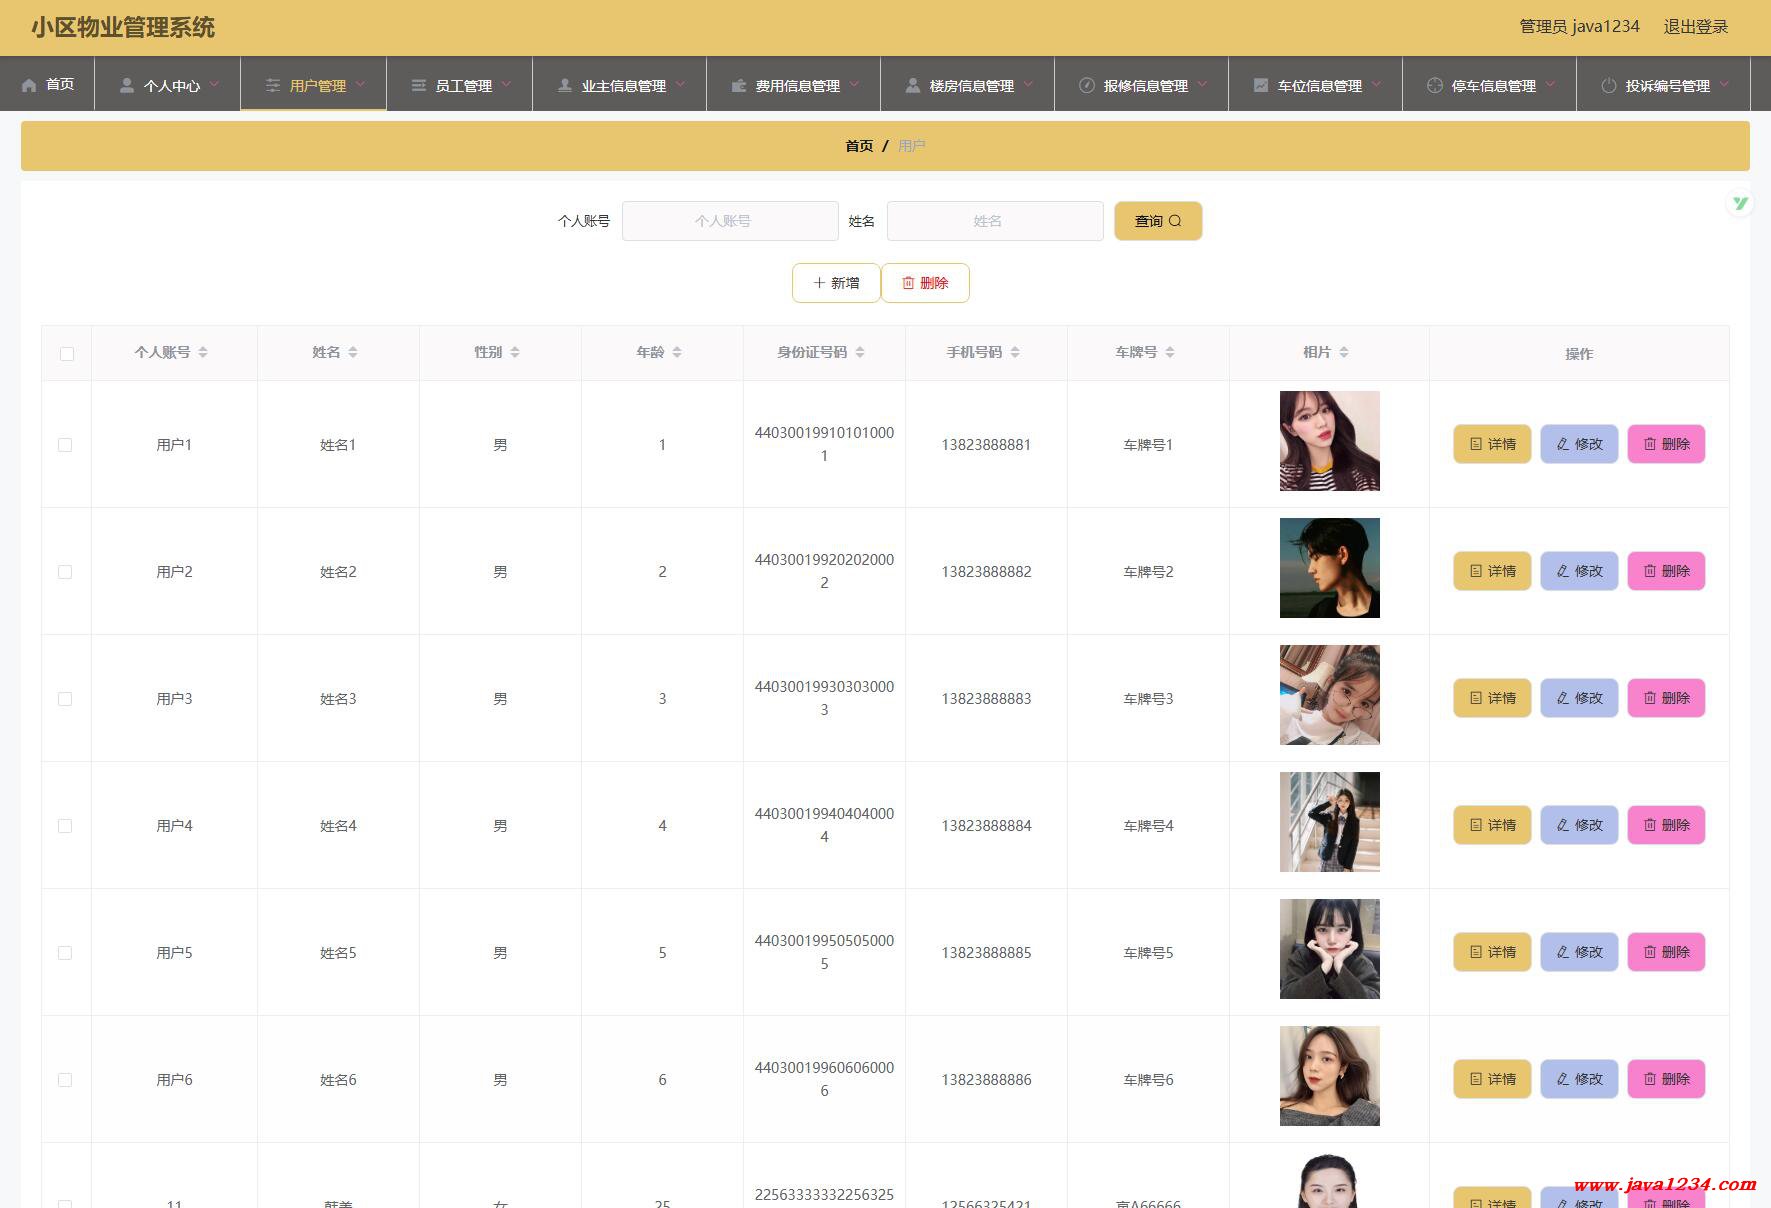Viewport: 1771px width, 1208px height.
Task: Sort by 车牌号 column arrows
Action: click(x=1170, y=352)
